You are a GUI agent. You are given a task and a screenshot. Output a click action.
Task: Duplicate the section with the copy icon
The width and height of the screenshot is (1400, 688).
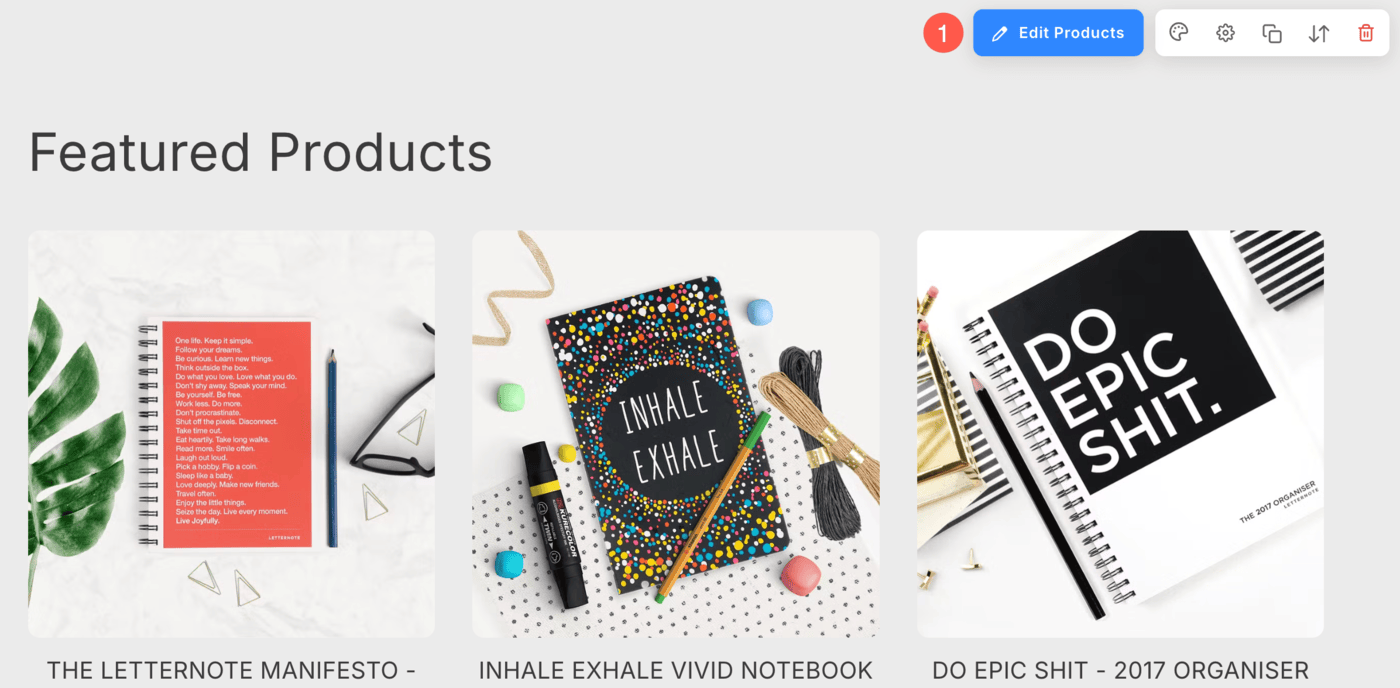click(1272, 33)
